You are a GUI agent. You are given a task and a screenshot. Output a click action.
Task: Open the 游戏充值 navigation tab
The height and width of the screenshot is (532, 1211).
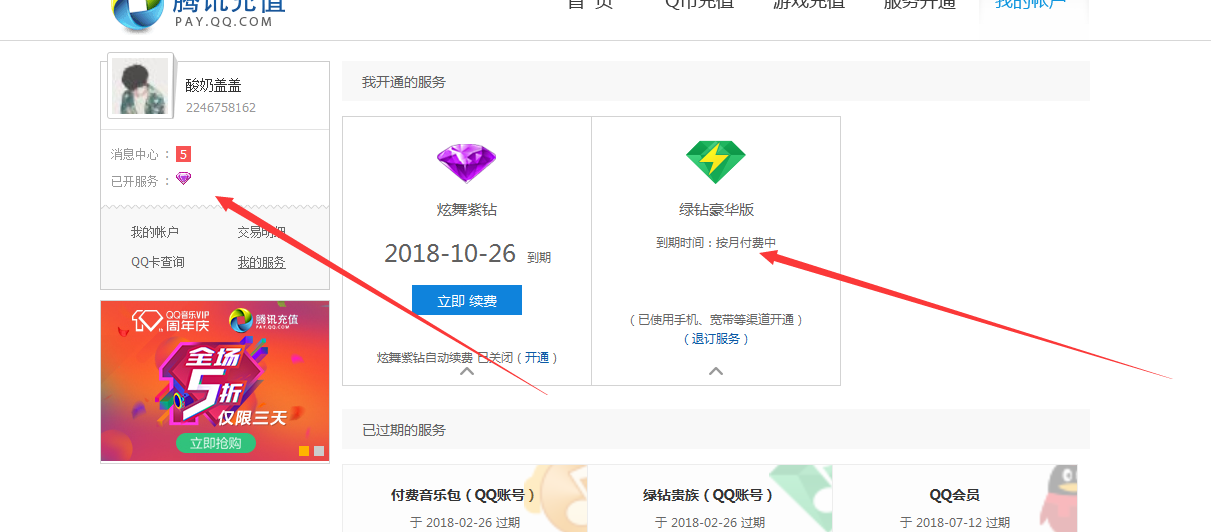pos(809,4)
